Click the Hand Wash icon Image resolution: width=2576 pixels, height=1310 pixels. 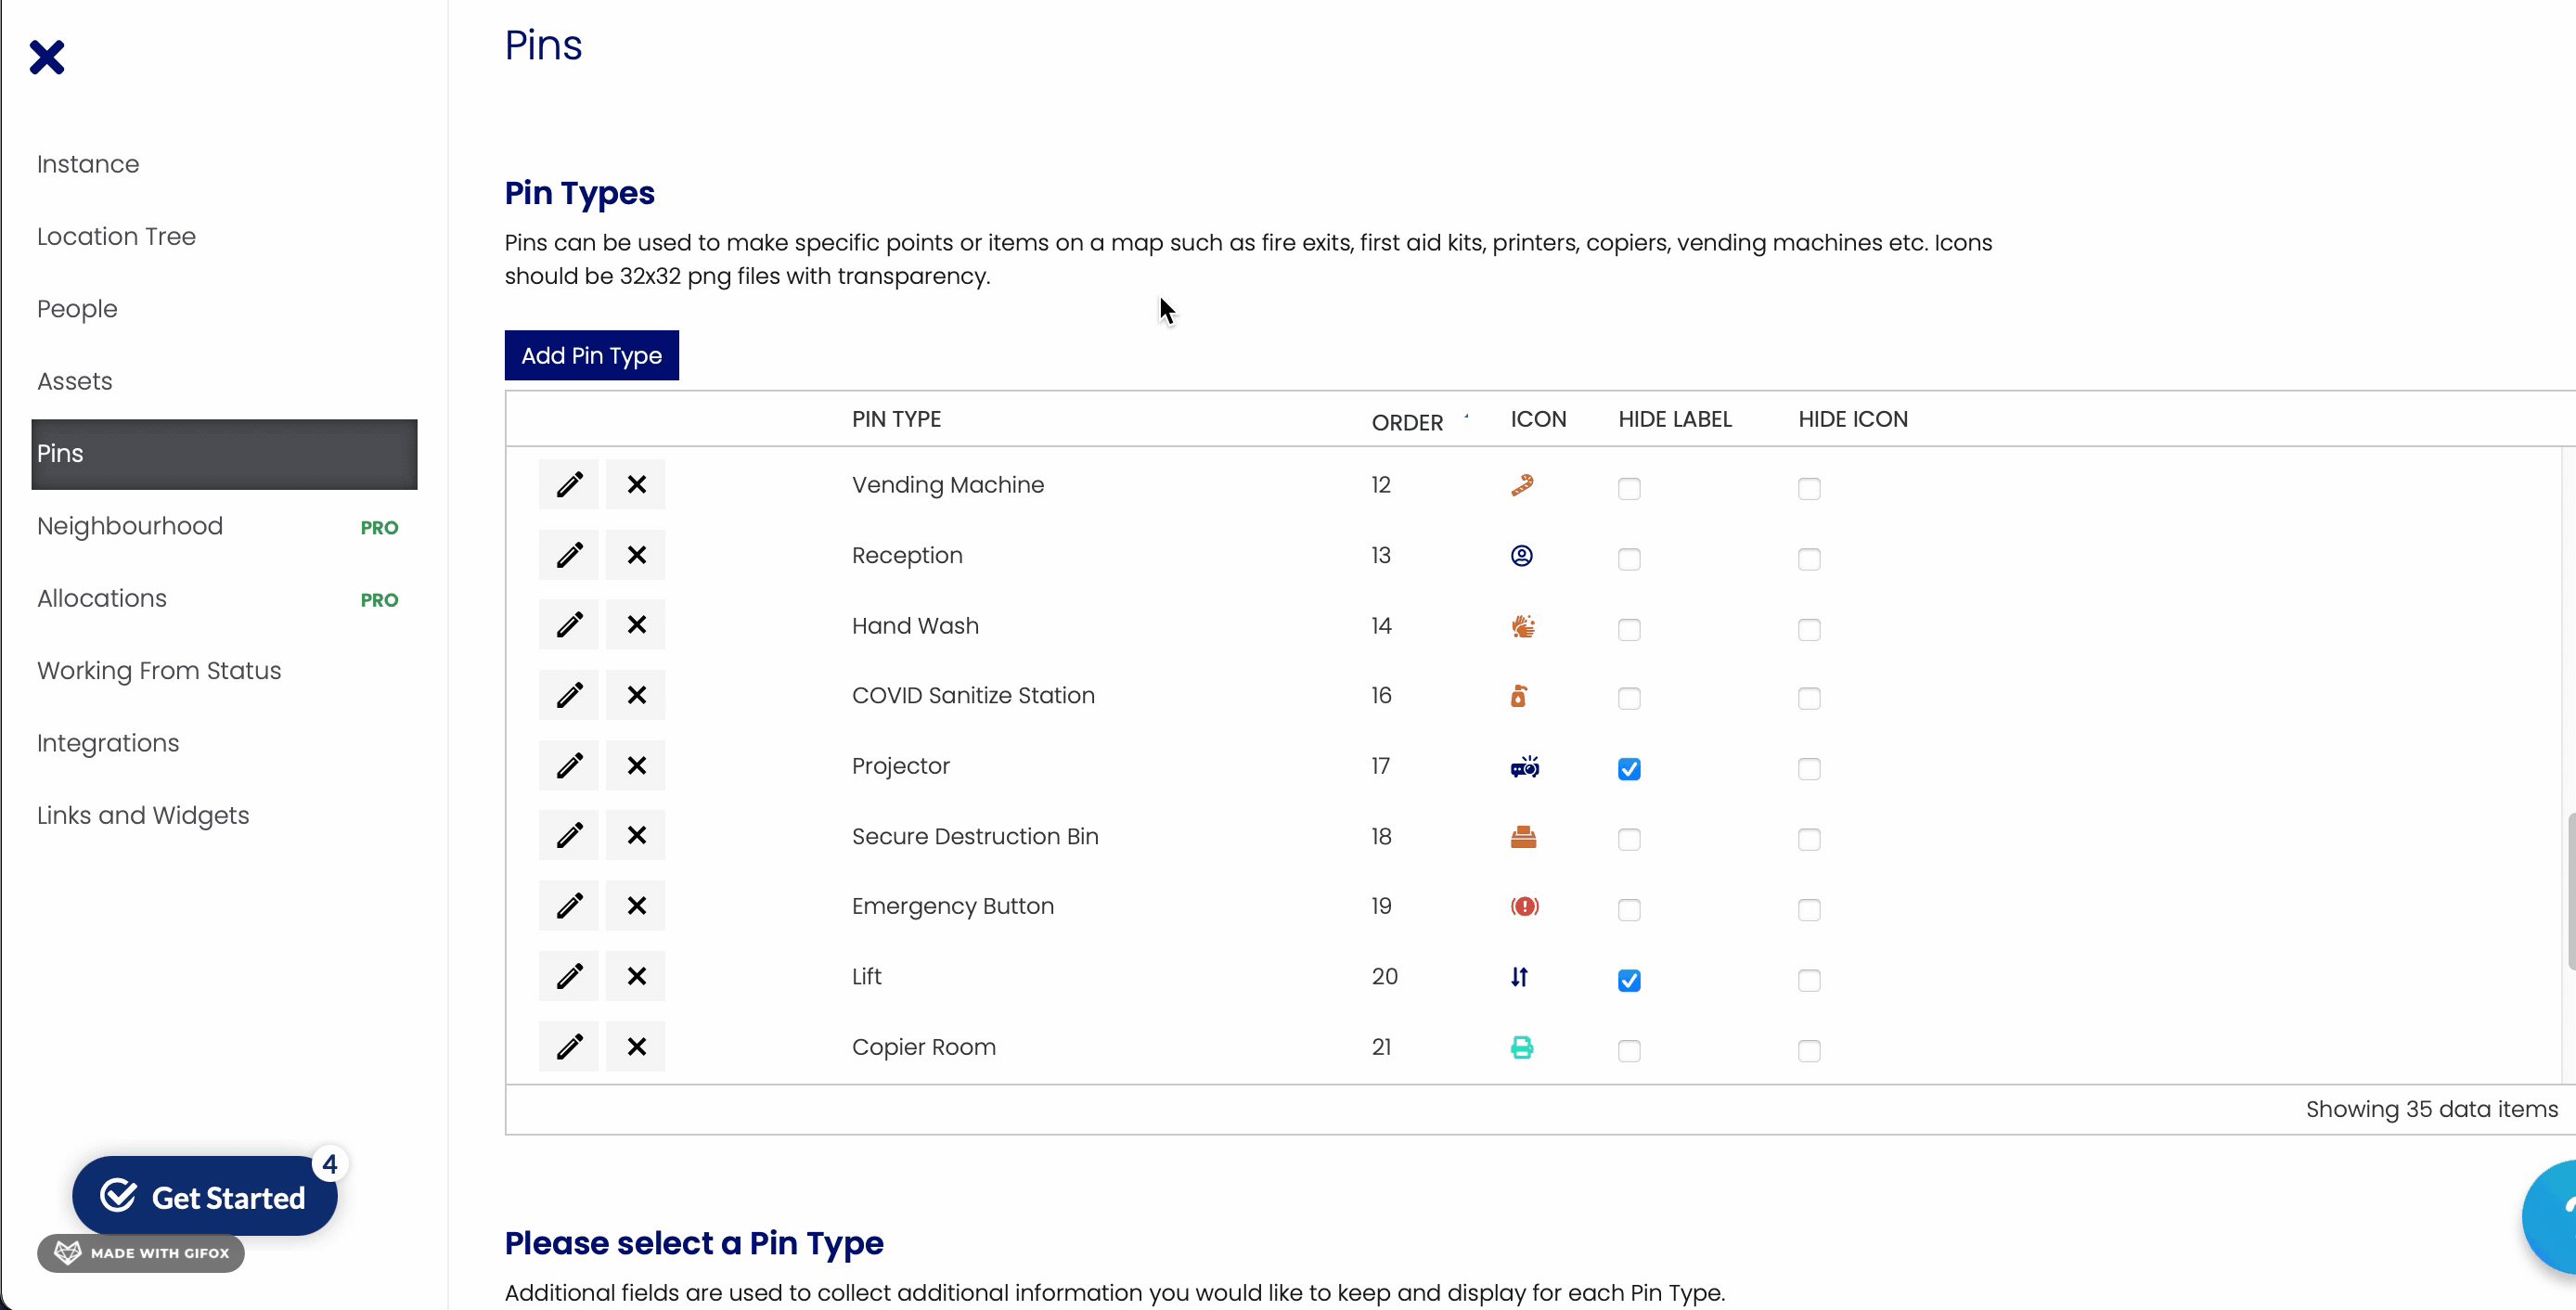(1523, 626)
